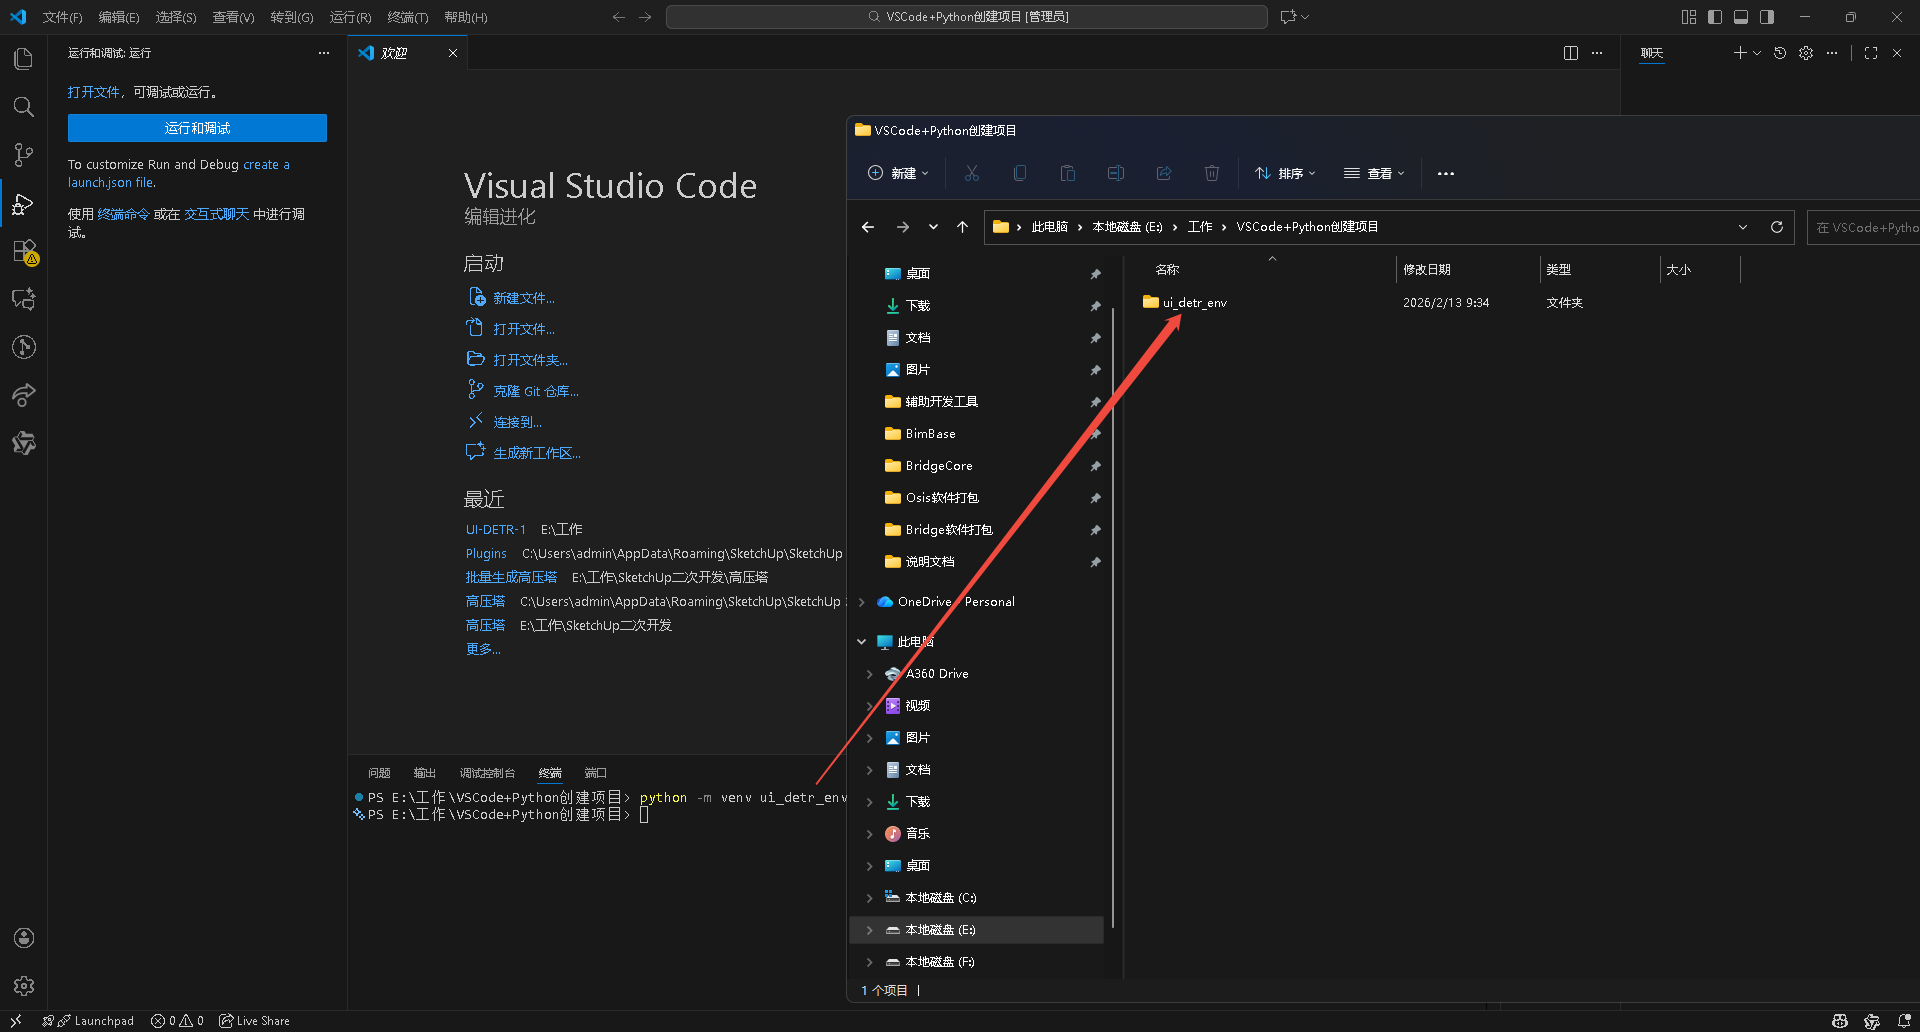Open notifications bell in status bar

pyautogui.click(x=1904, y=1021)
